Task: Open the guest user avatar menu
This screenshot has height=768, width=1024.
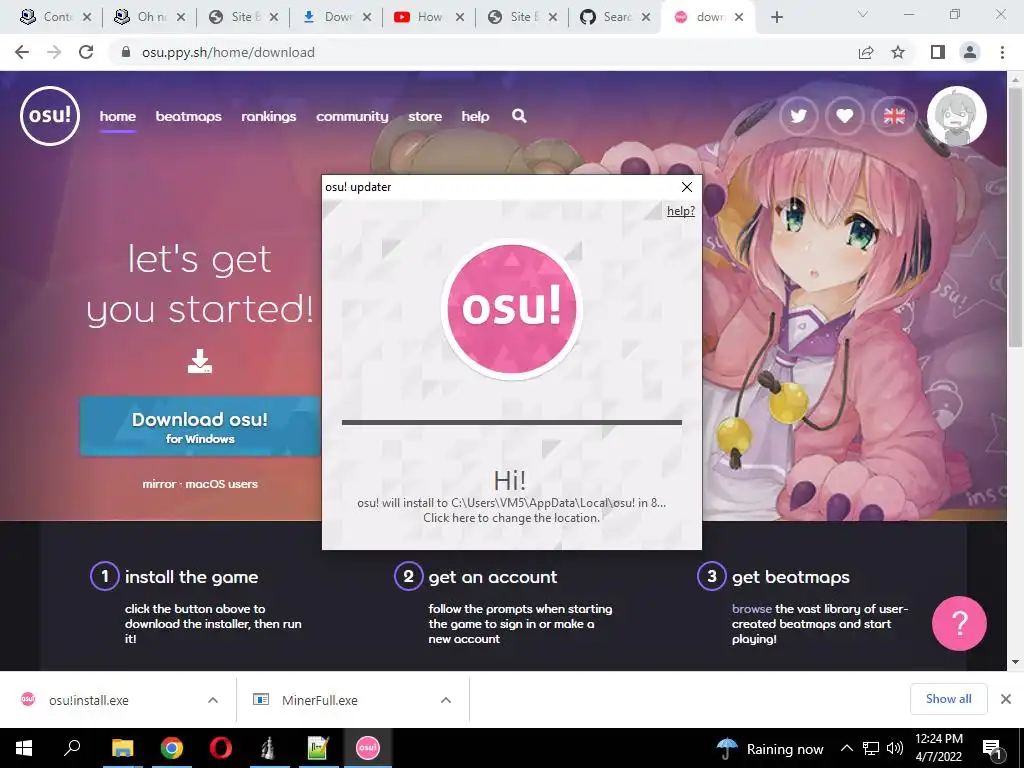Action: [957, 116]
